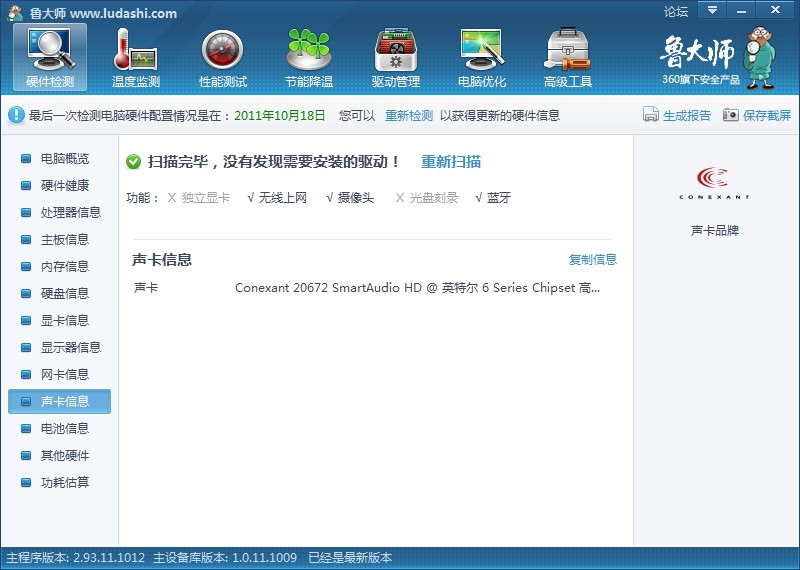This screenshot has width=800, height=570.
Task: Click the 保存截屏 save screenshot button
Action: coord(756,115)
